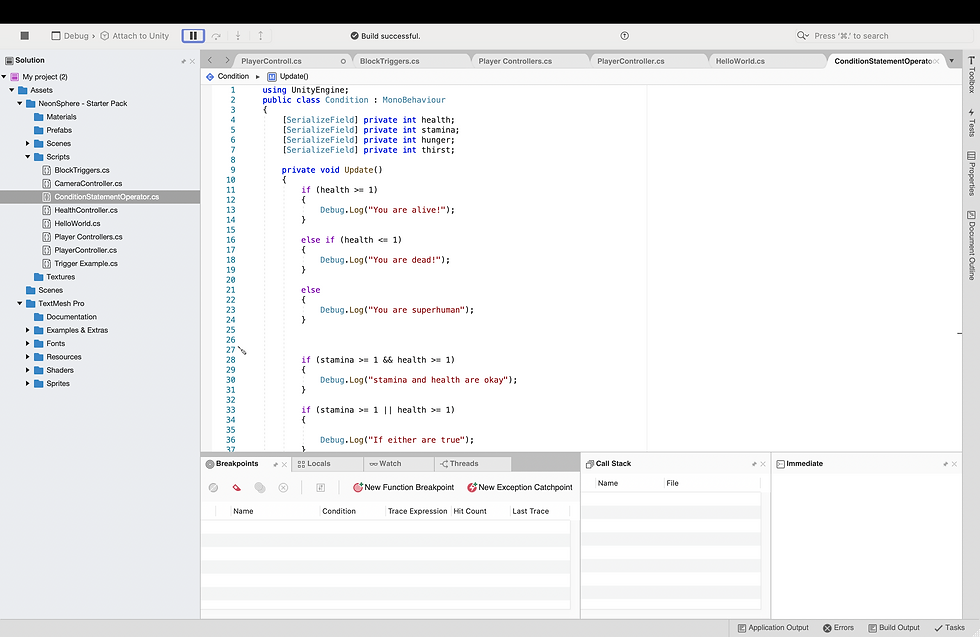Click the Step Over arrow icon
The width and height of the screenshot is (980, 637).
pyautogui.click(x=216, y=36)
